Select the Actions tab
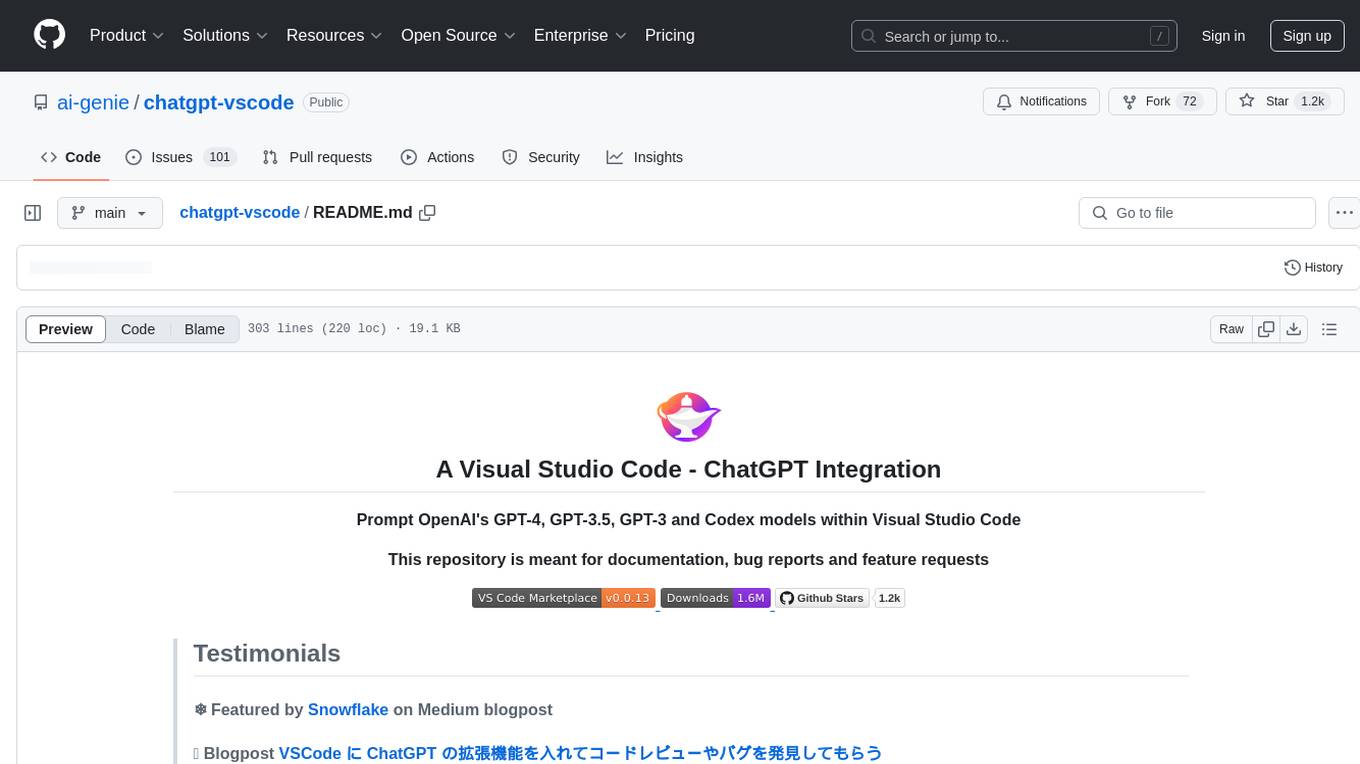The height and width of the screenshot is (764, 1360). [x=438, y=157]
